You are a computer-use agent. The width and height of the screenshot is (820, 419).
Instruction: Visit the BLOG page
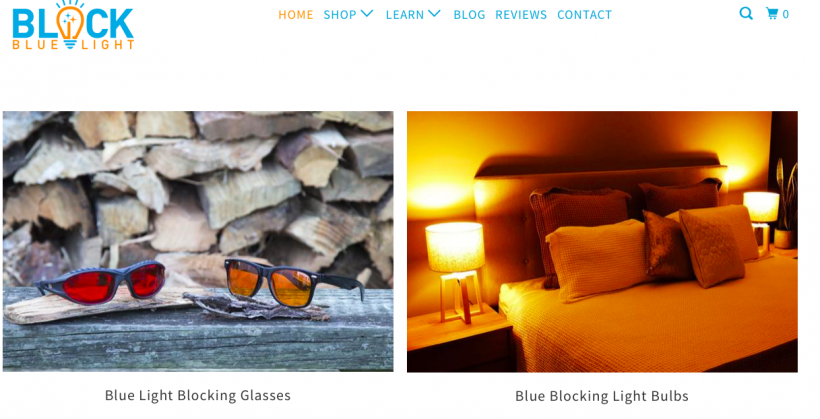469,15
